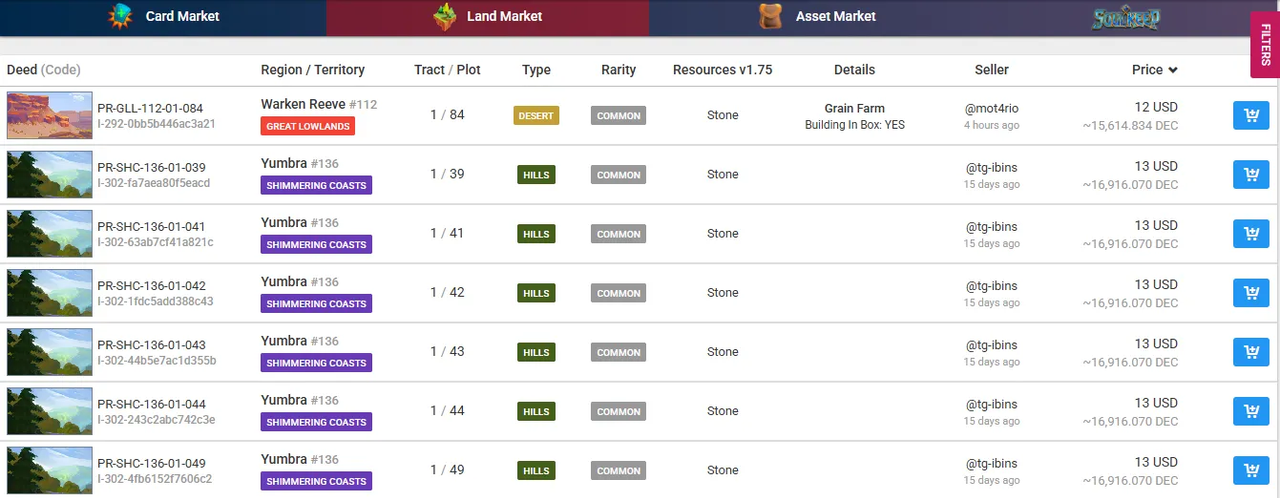Add plot PR-SHC-136-01-044 to cart
Image resolution: width=1280 pixels, height=498 pixels.
(x=1251, y=411)
